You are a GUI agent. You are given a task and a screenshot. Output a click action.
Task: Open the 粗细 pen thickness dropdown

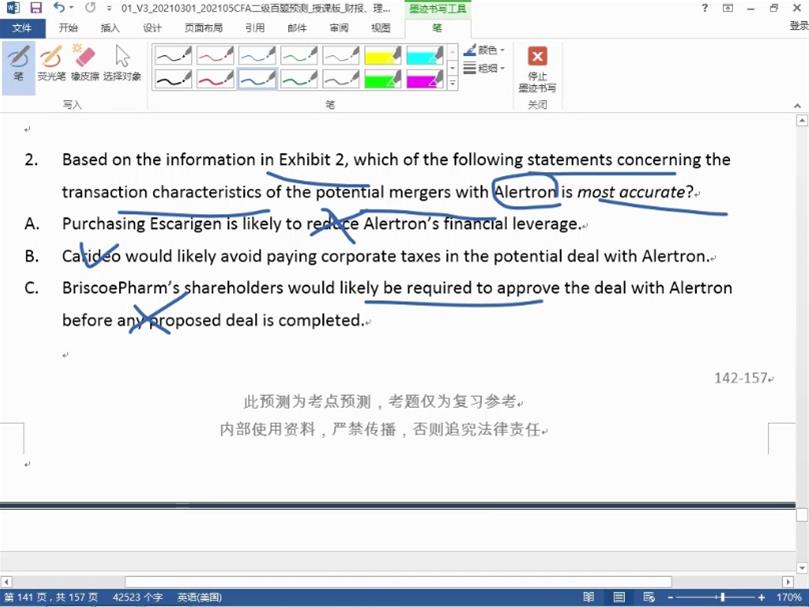click(484, 68)
